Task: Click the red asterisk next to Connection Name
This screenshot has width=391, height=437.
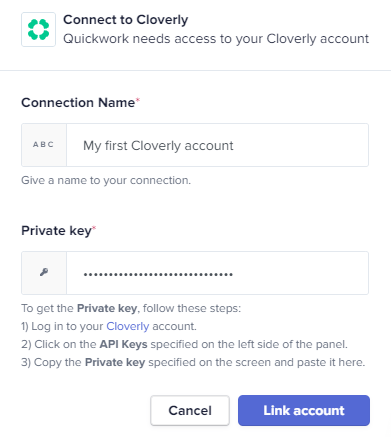Action: click(x=138, y=100)
